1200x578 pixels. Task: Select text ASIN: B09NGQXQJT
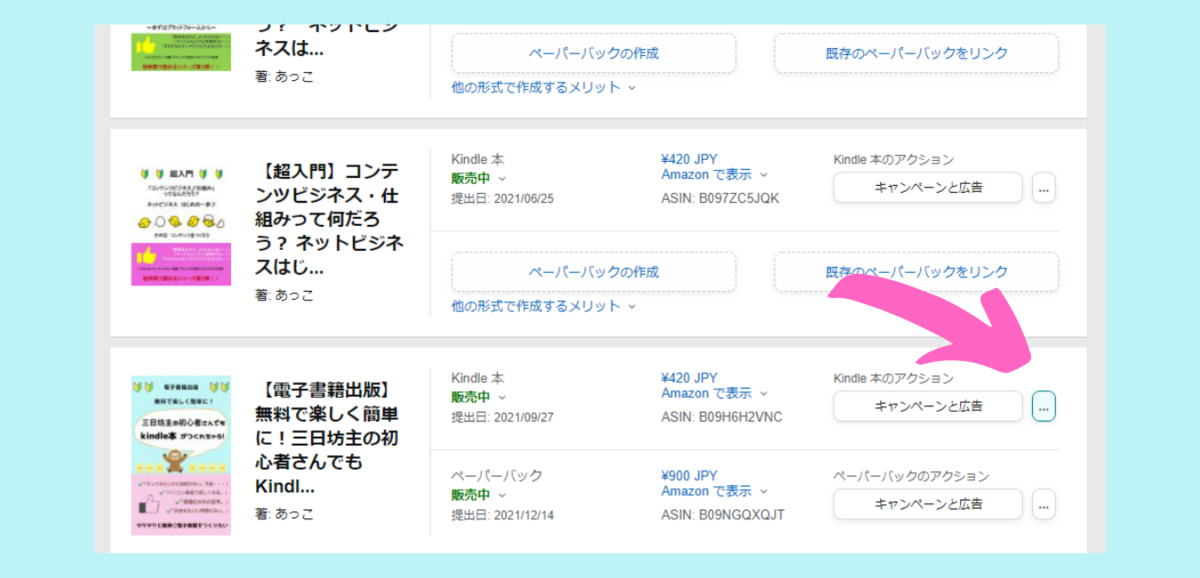(x=723, y=515)
